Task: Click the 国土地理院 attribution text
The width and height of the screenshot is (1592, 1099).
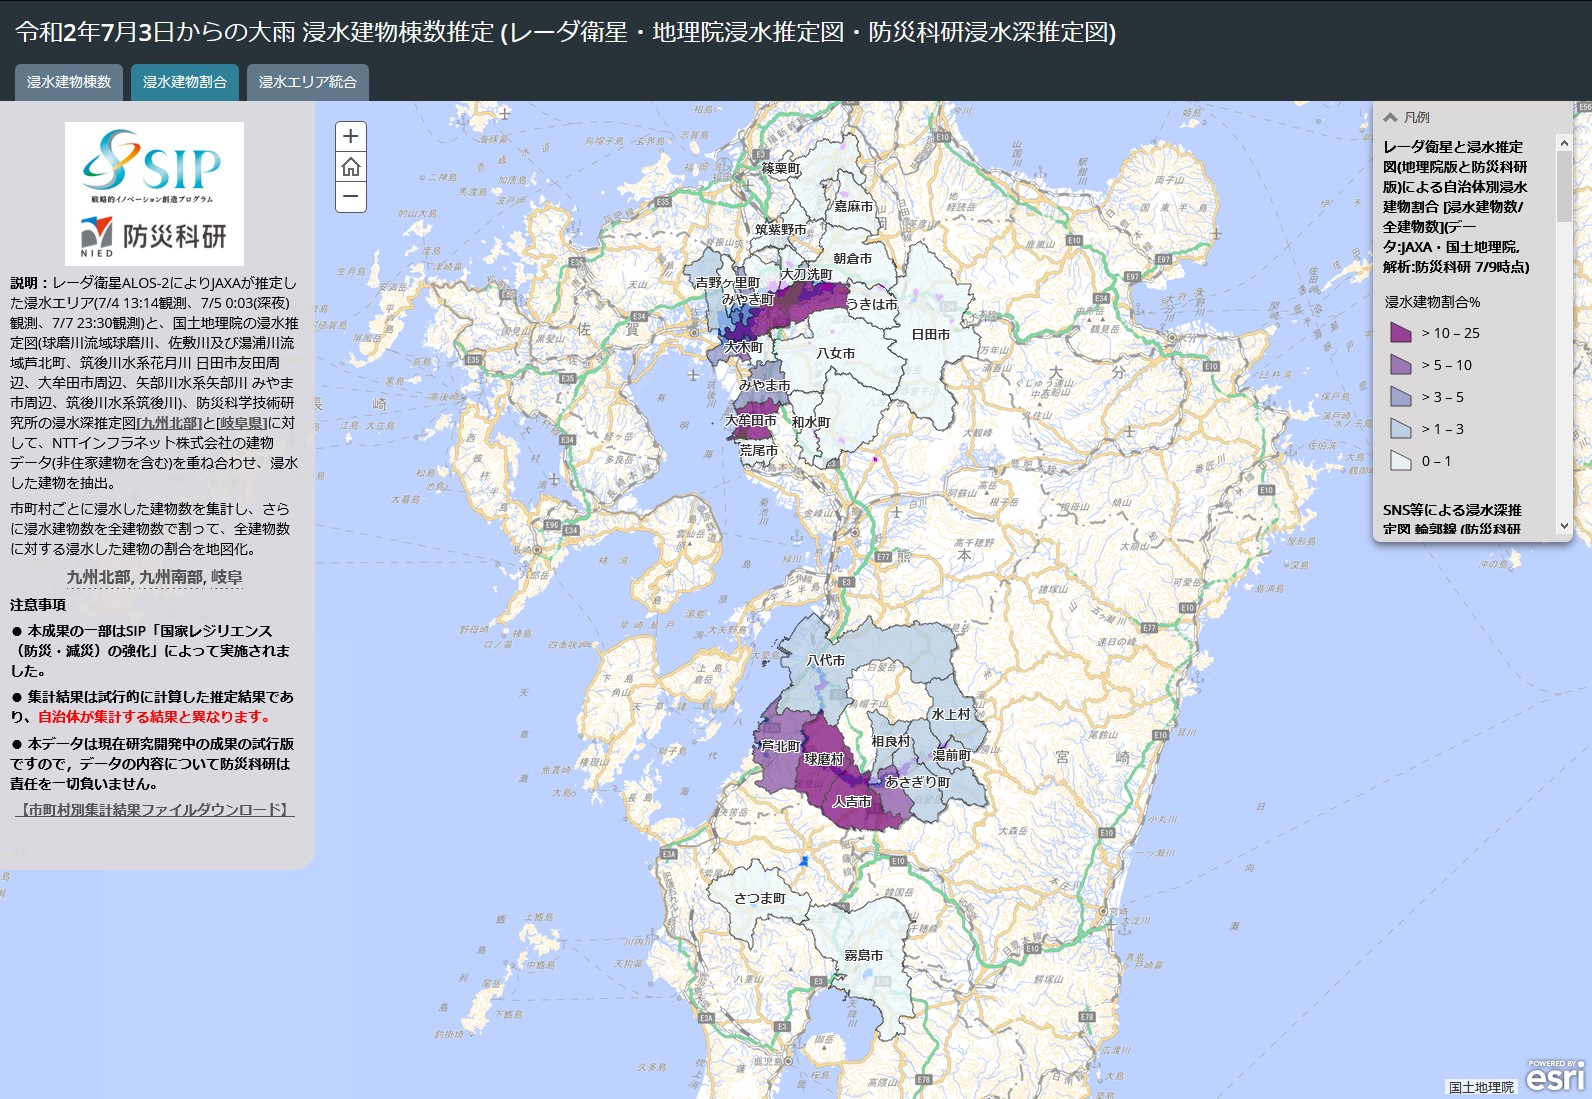Action: coord(1481,1087)
